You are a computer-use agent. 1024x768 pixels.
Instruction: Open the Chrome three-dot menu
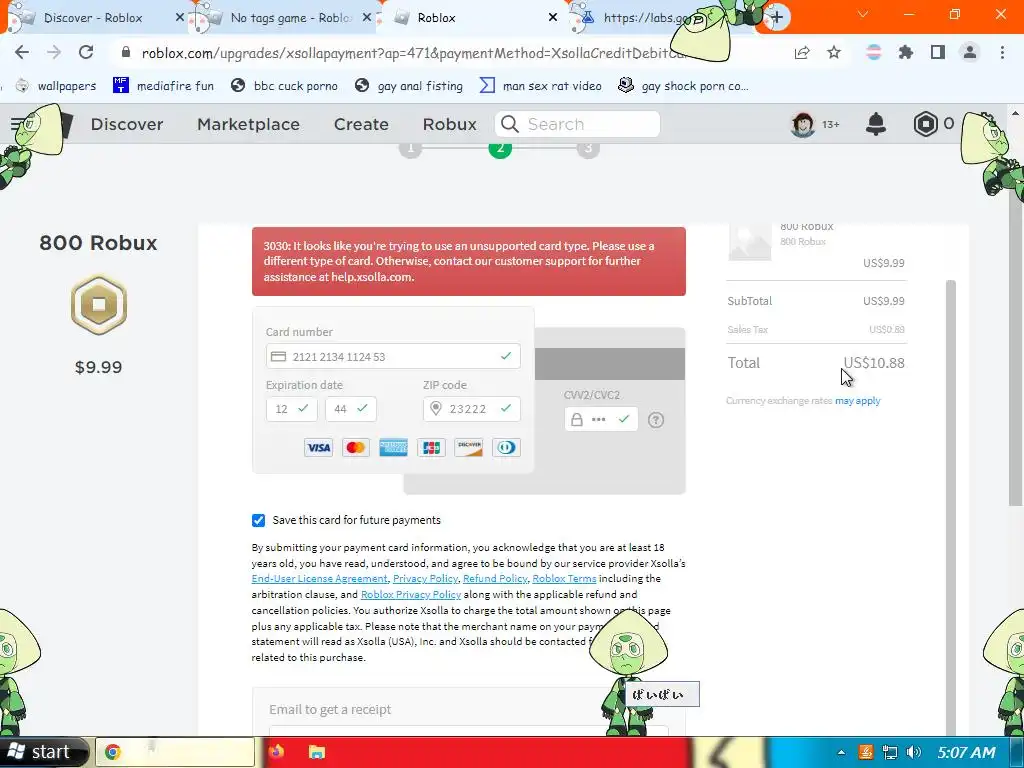pyautogui.click(x=1002, y=52)
